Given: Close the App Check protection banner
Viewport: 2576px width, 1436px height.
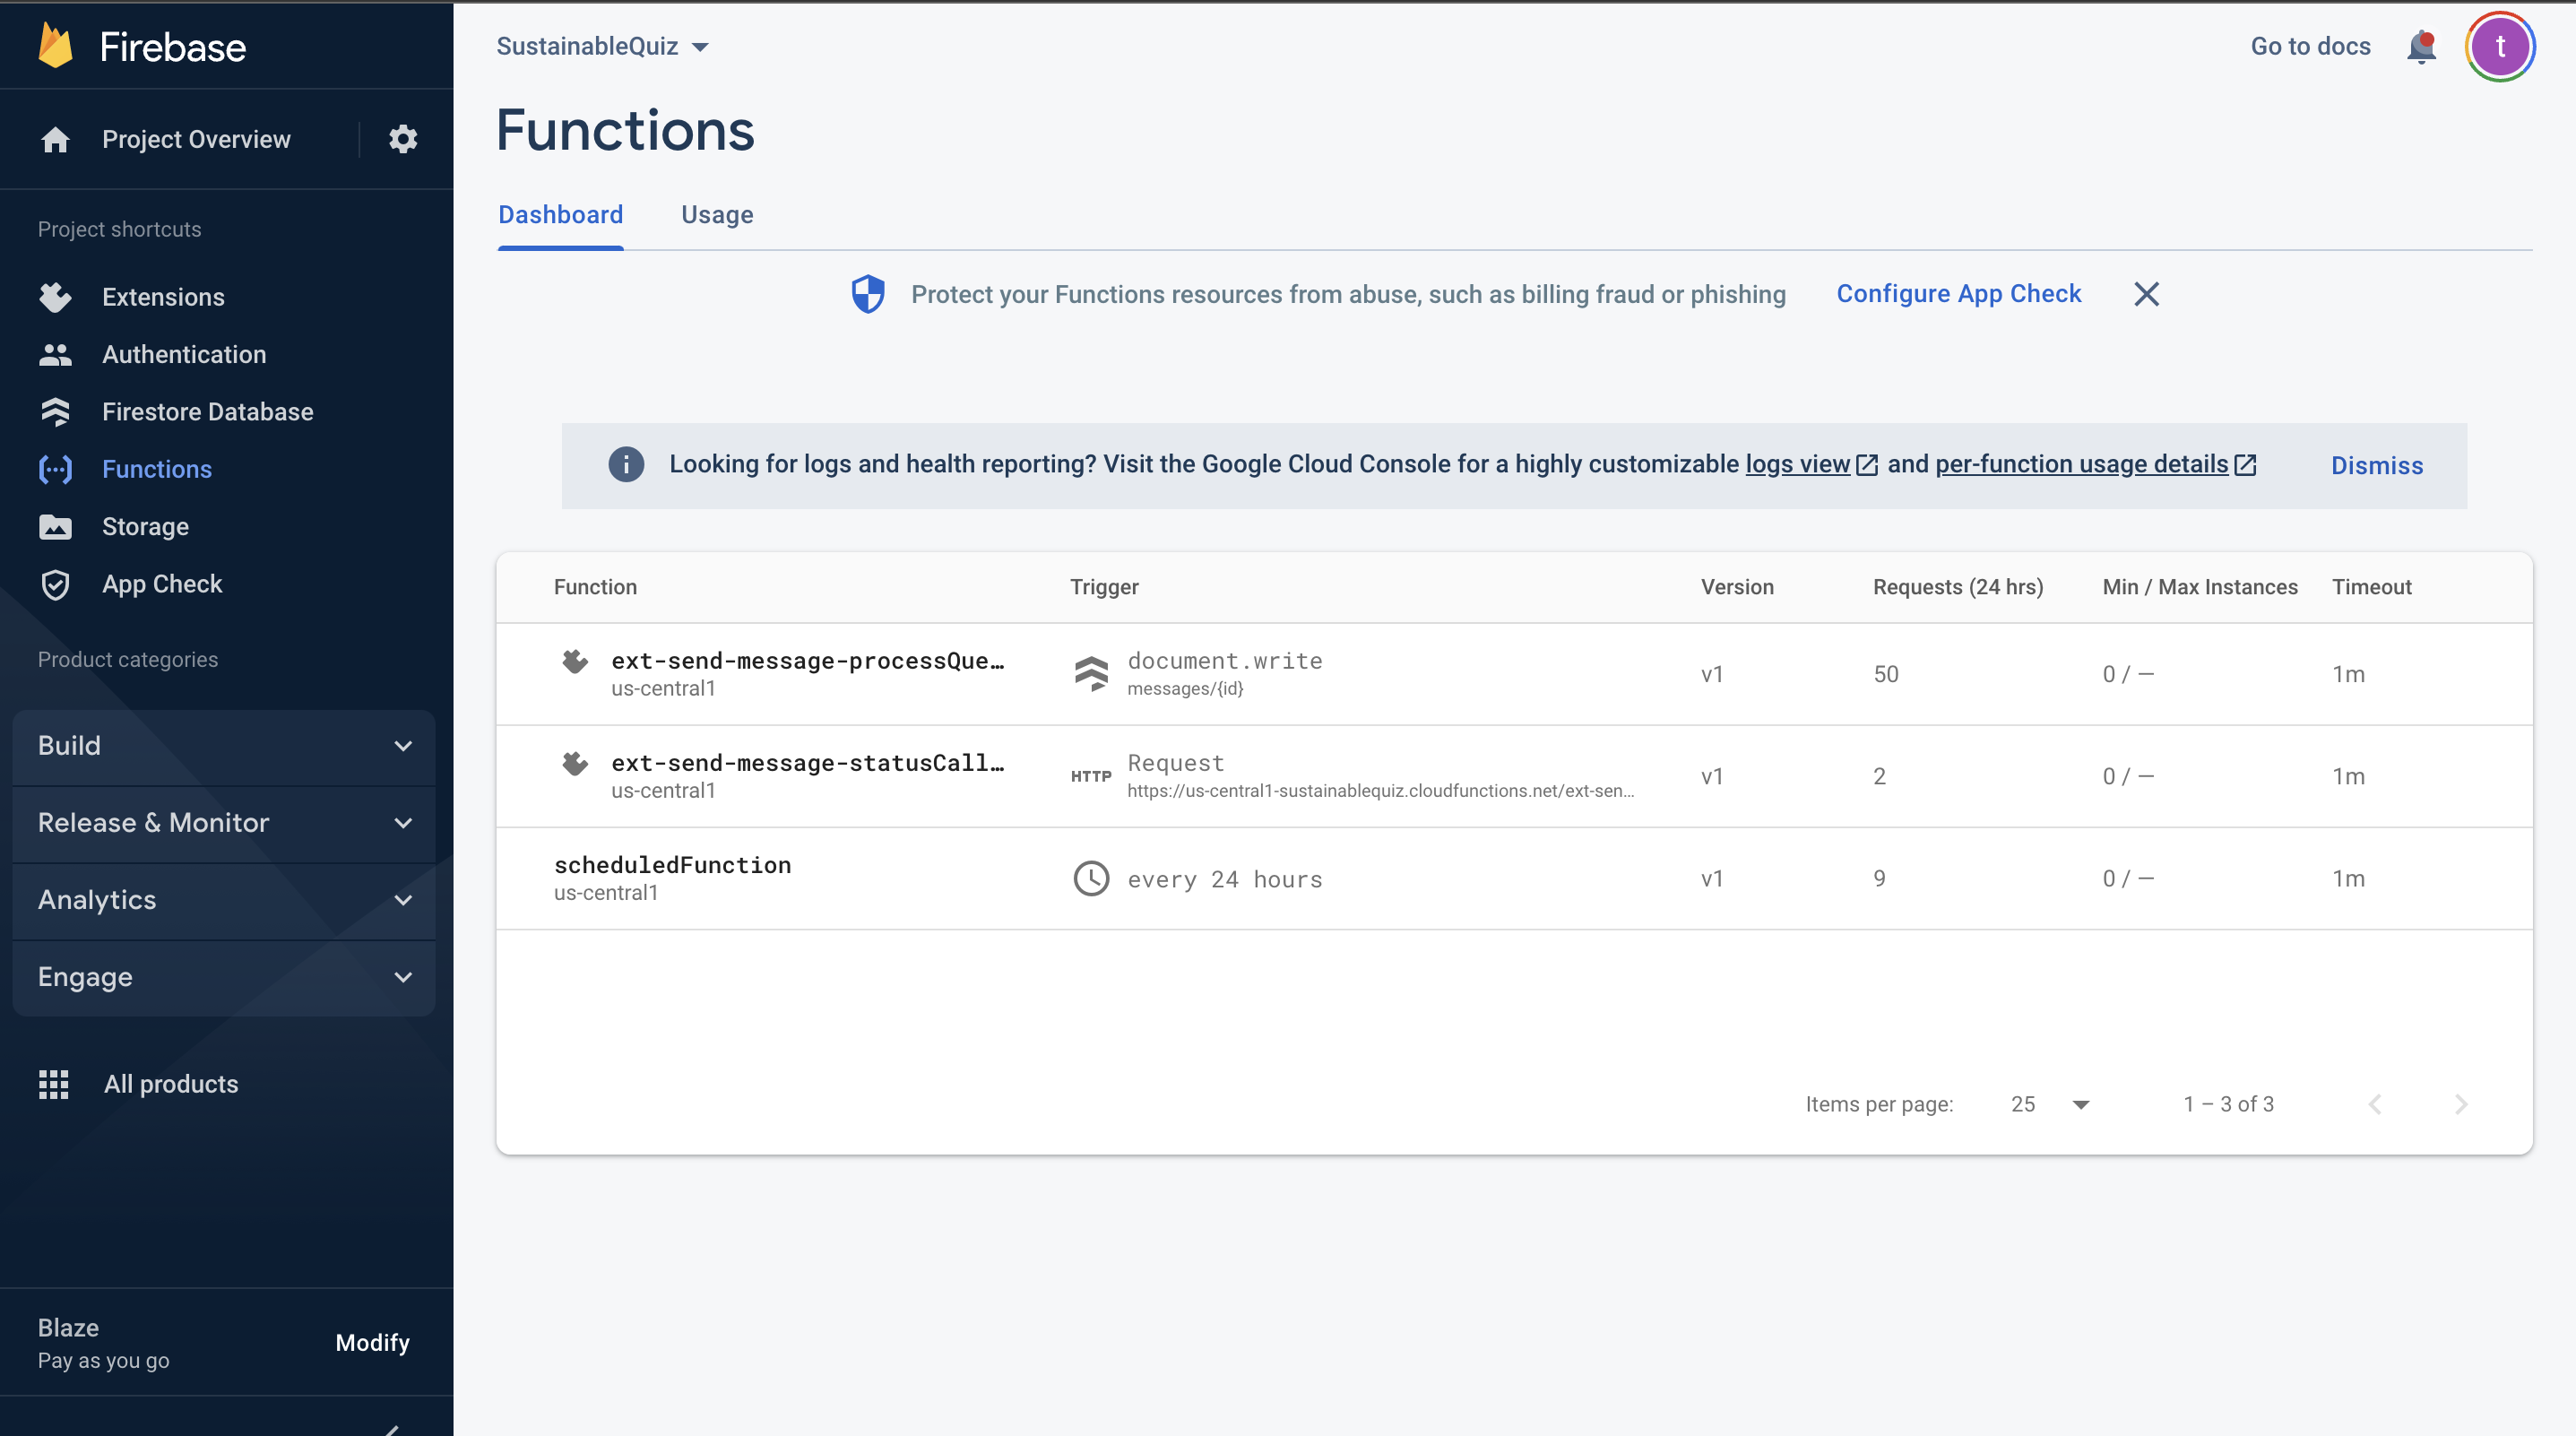Looking at the screenshot, I should pyautogui.click(x=2146, y=294).
